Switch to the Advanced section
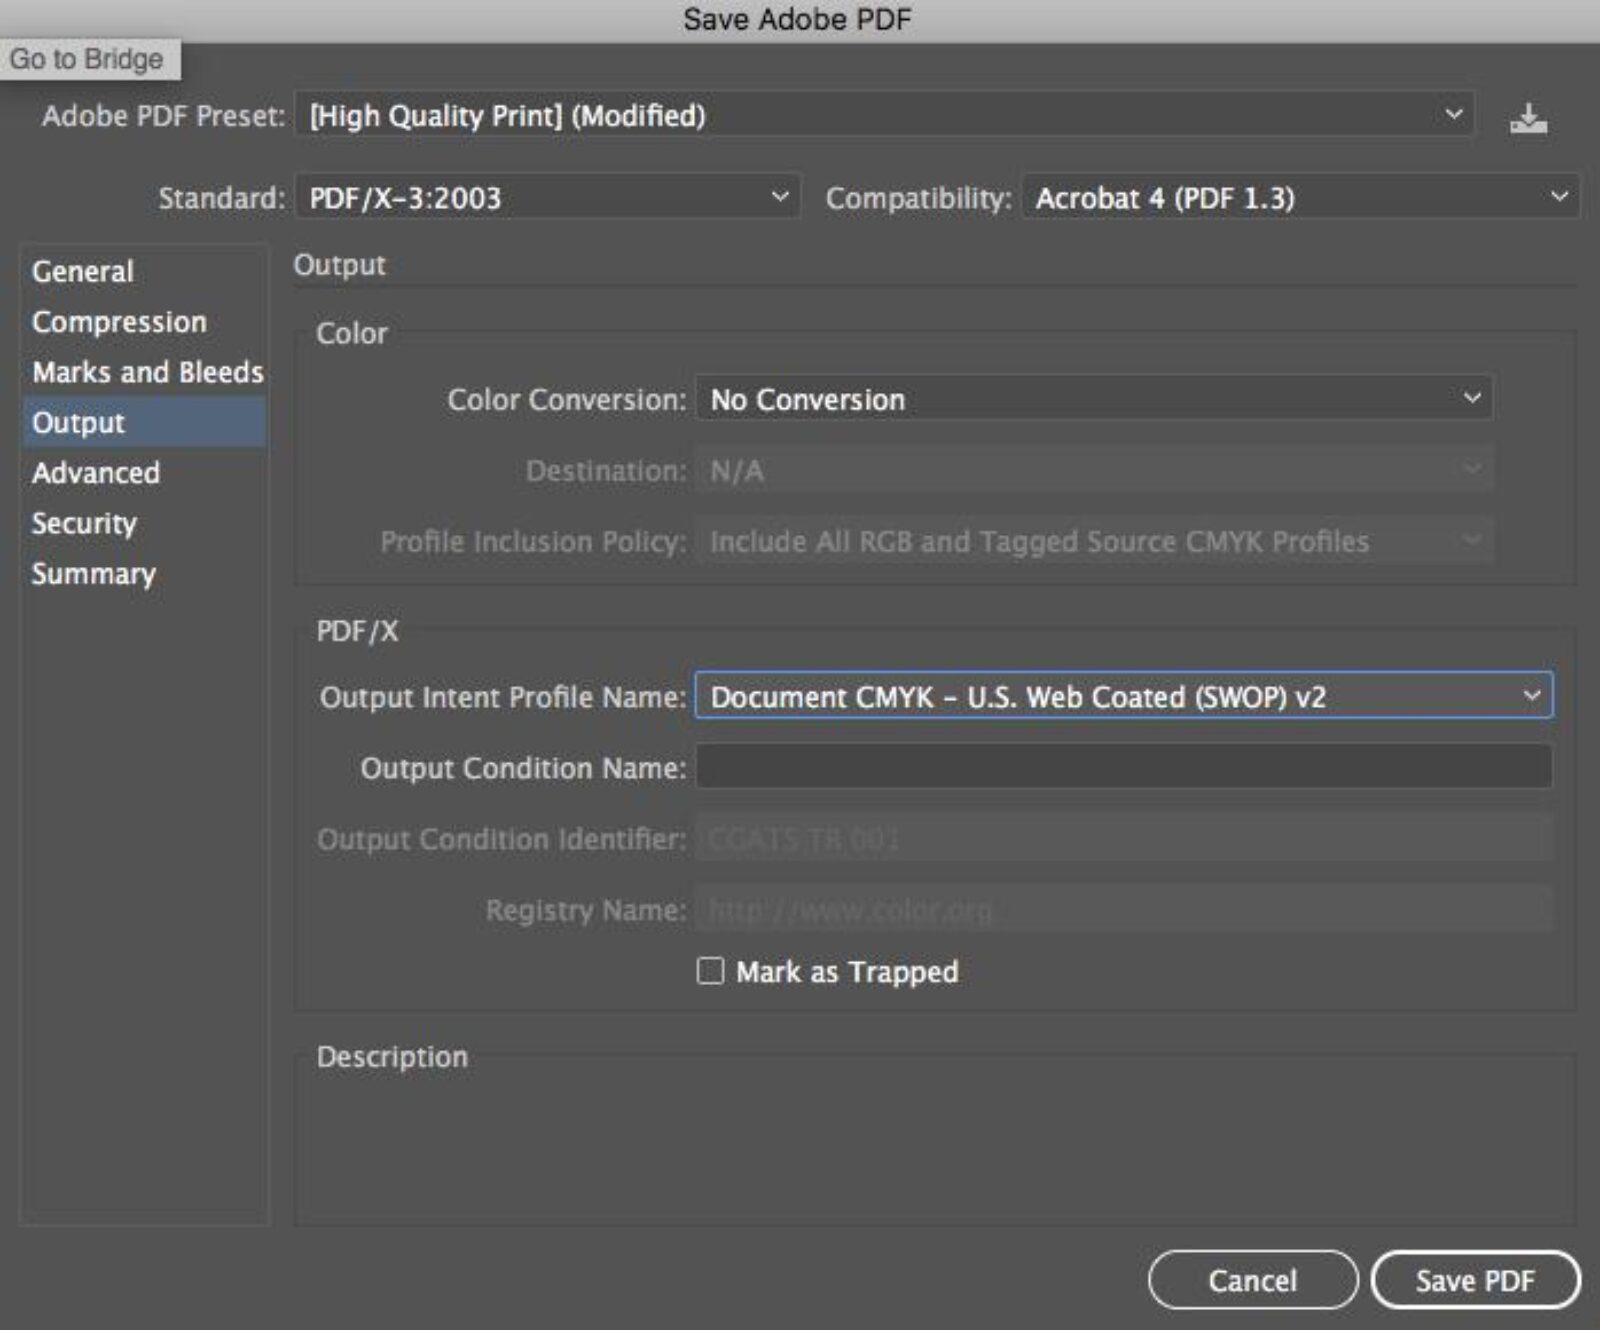 pyautogui.click(x=144, y=473)
